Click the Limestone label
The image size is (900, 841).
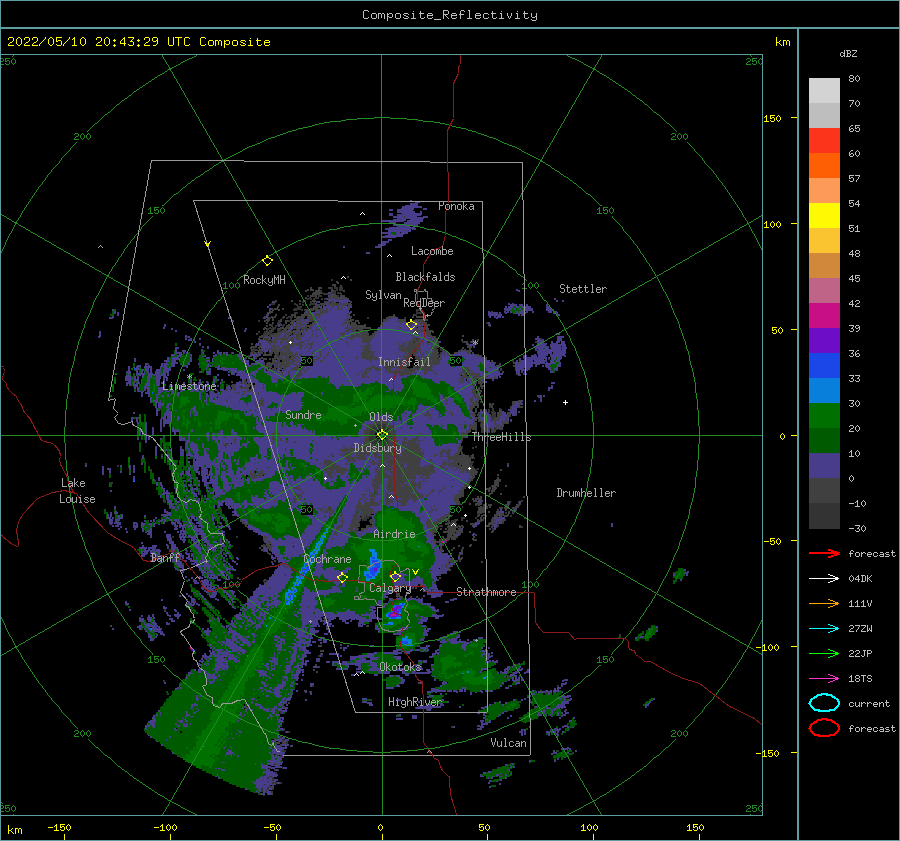(189, 386)
